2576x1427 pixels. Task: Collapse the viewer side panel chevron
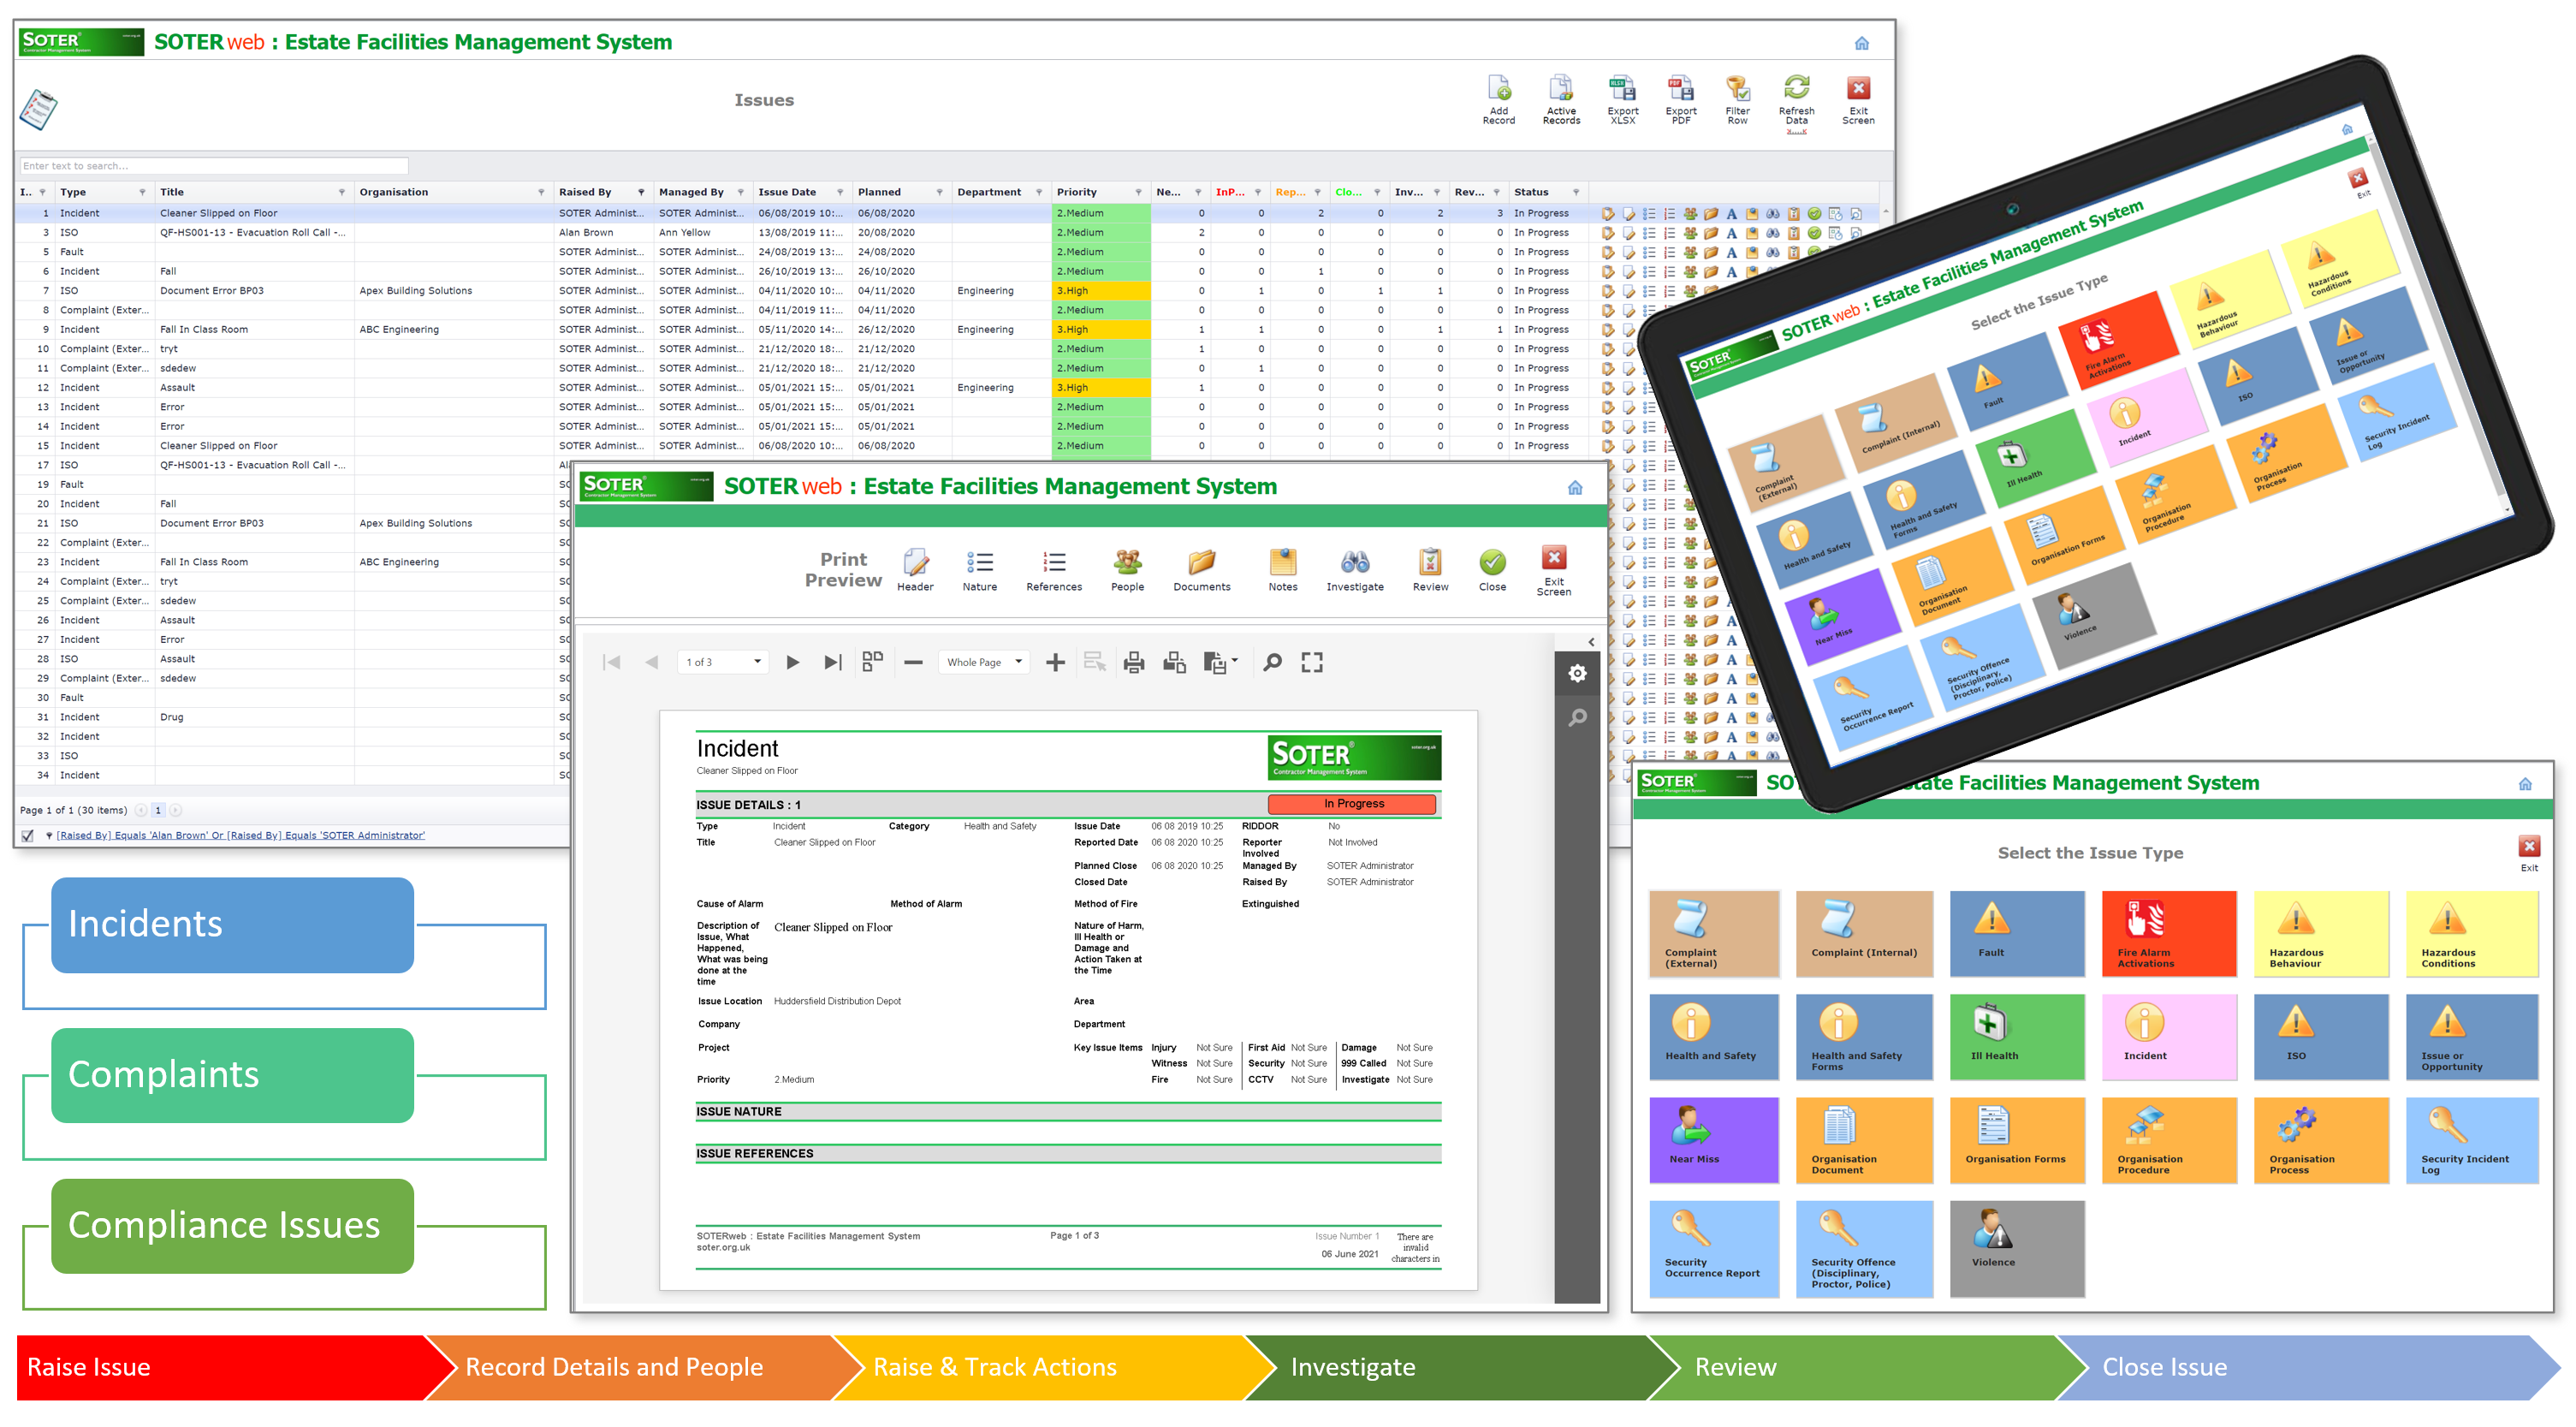pos(1591,642)
